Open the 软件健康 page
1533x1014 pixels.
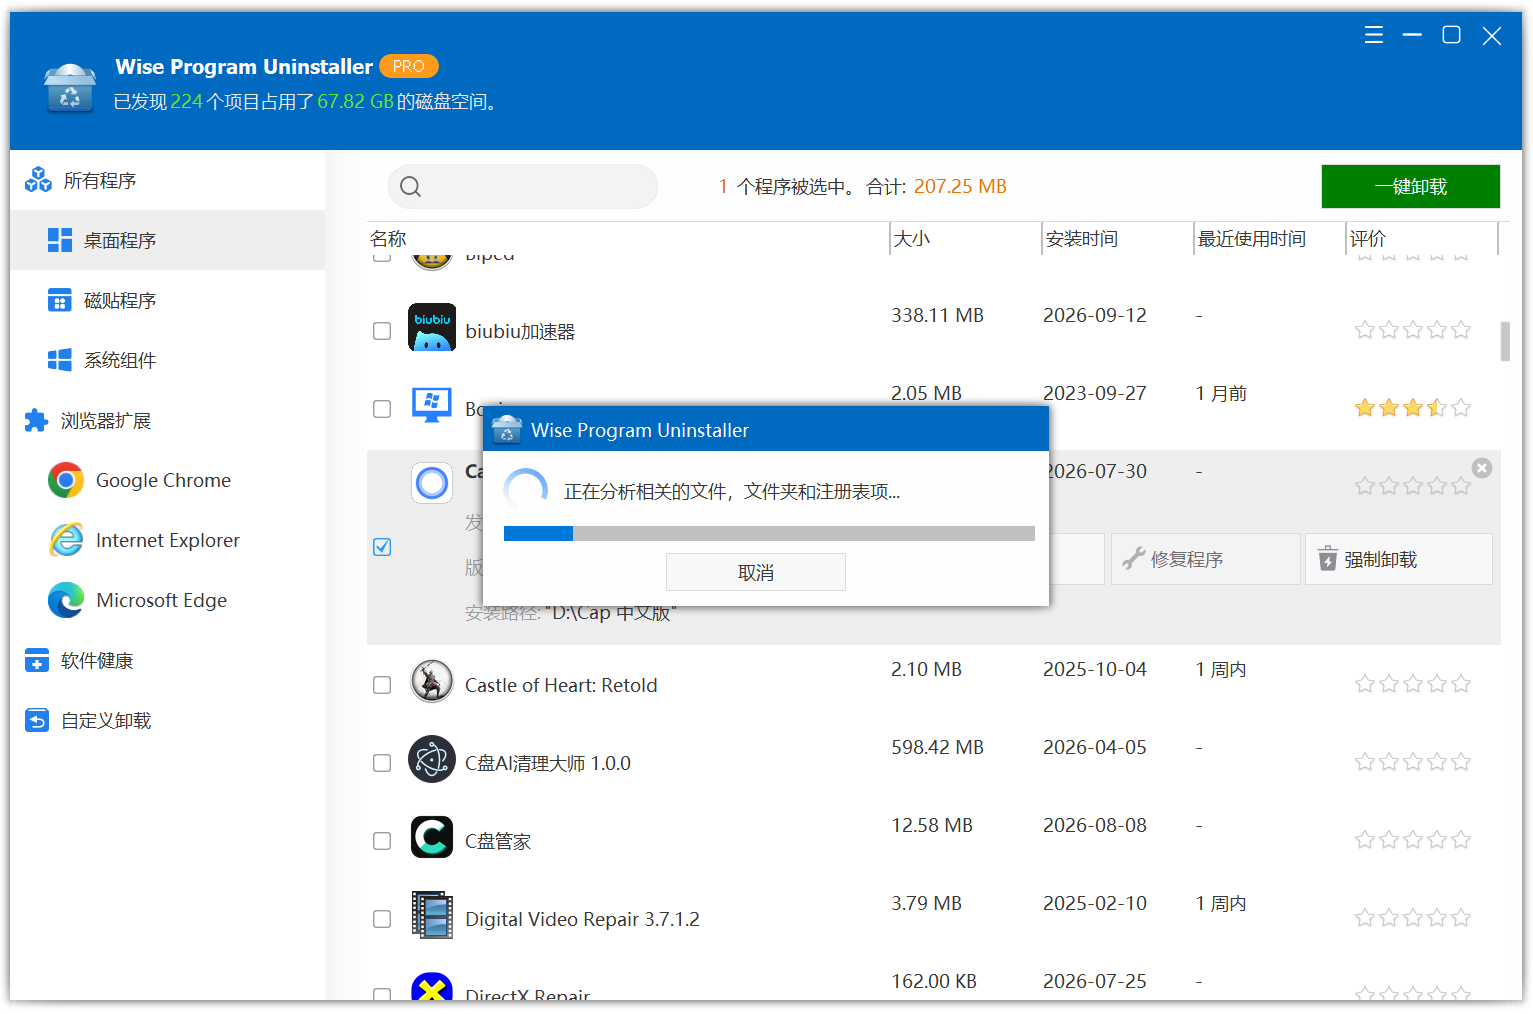[x=167, y=660]
